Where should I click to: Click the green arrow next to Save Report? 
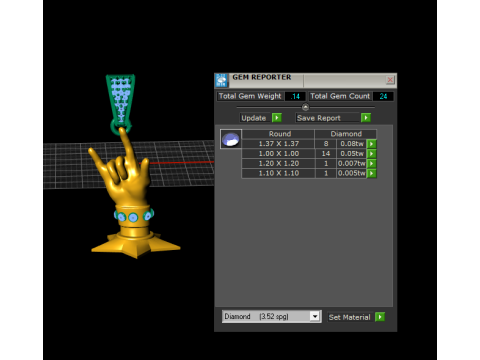point(366,118)
